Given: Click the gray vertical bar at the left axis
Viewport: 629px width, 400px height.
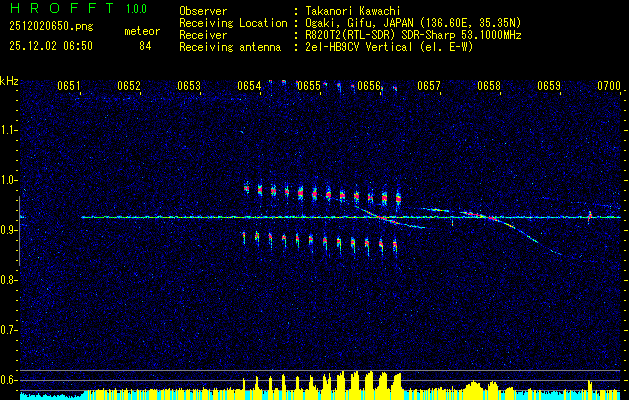Looking at the screenshot, I should [x=19, y=231].
